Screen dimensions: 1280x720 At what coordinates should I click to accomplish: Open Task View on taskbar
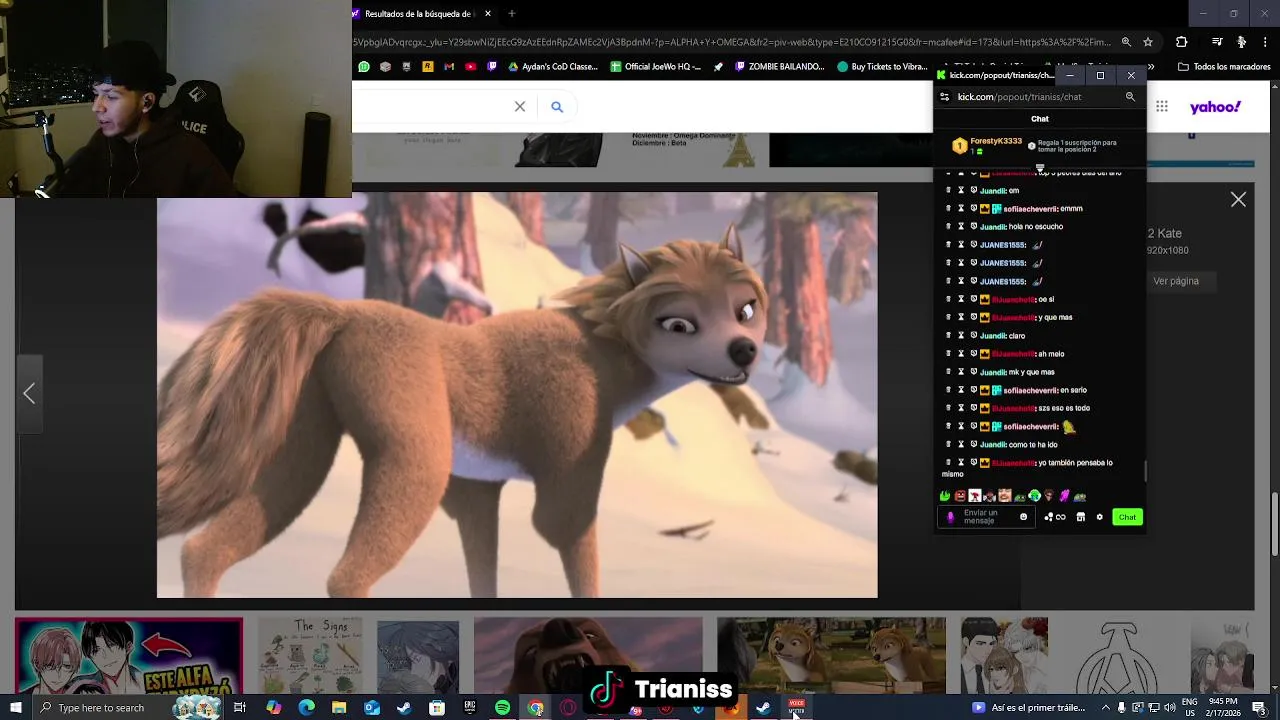click(x=240, y=708)
